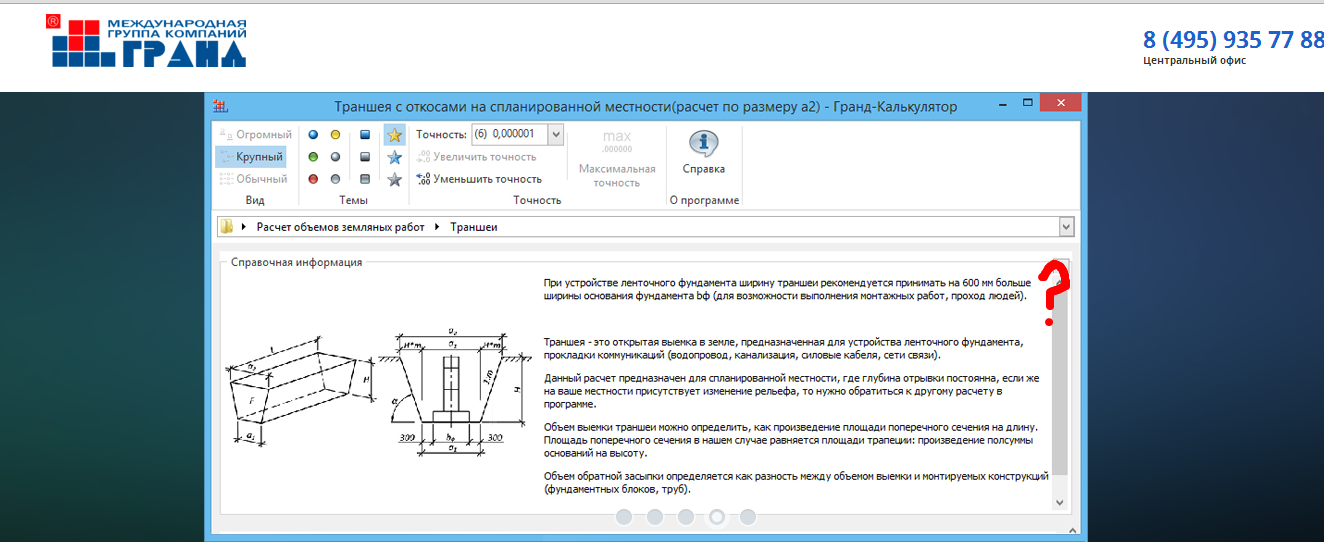Click Увеличить точность button

click(x=476, y=157)
